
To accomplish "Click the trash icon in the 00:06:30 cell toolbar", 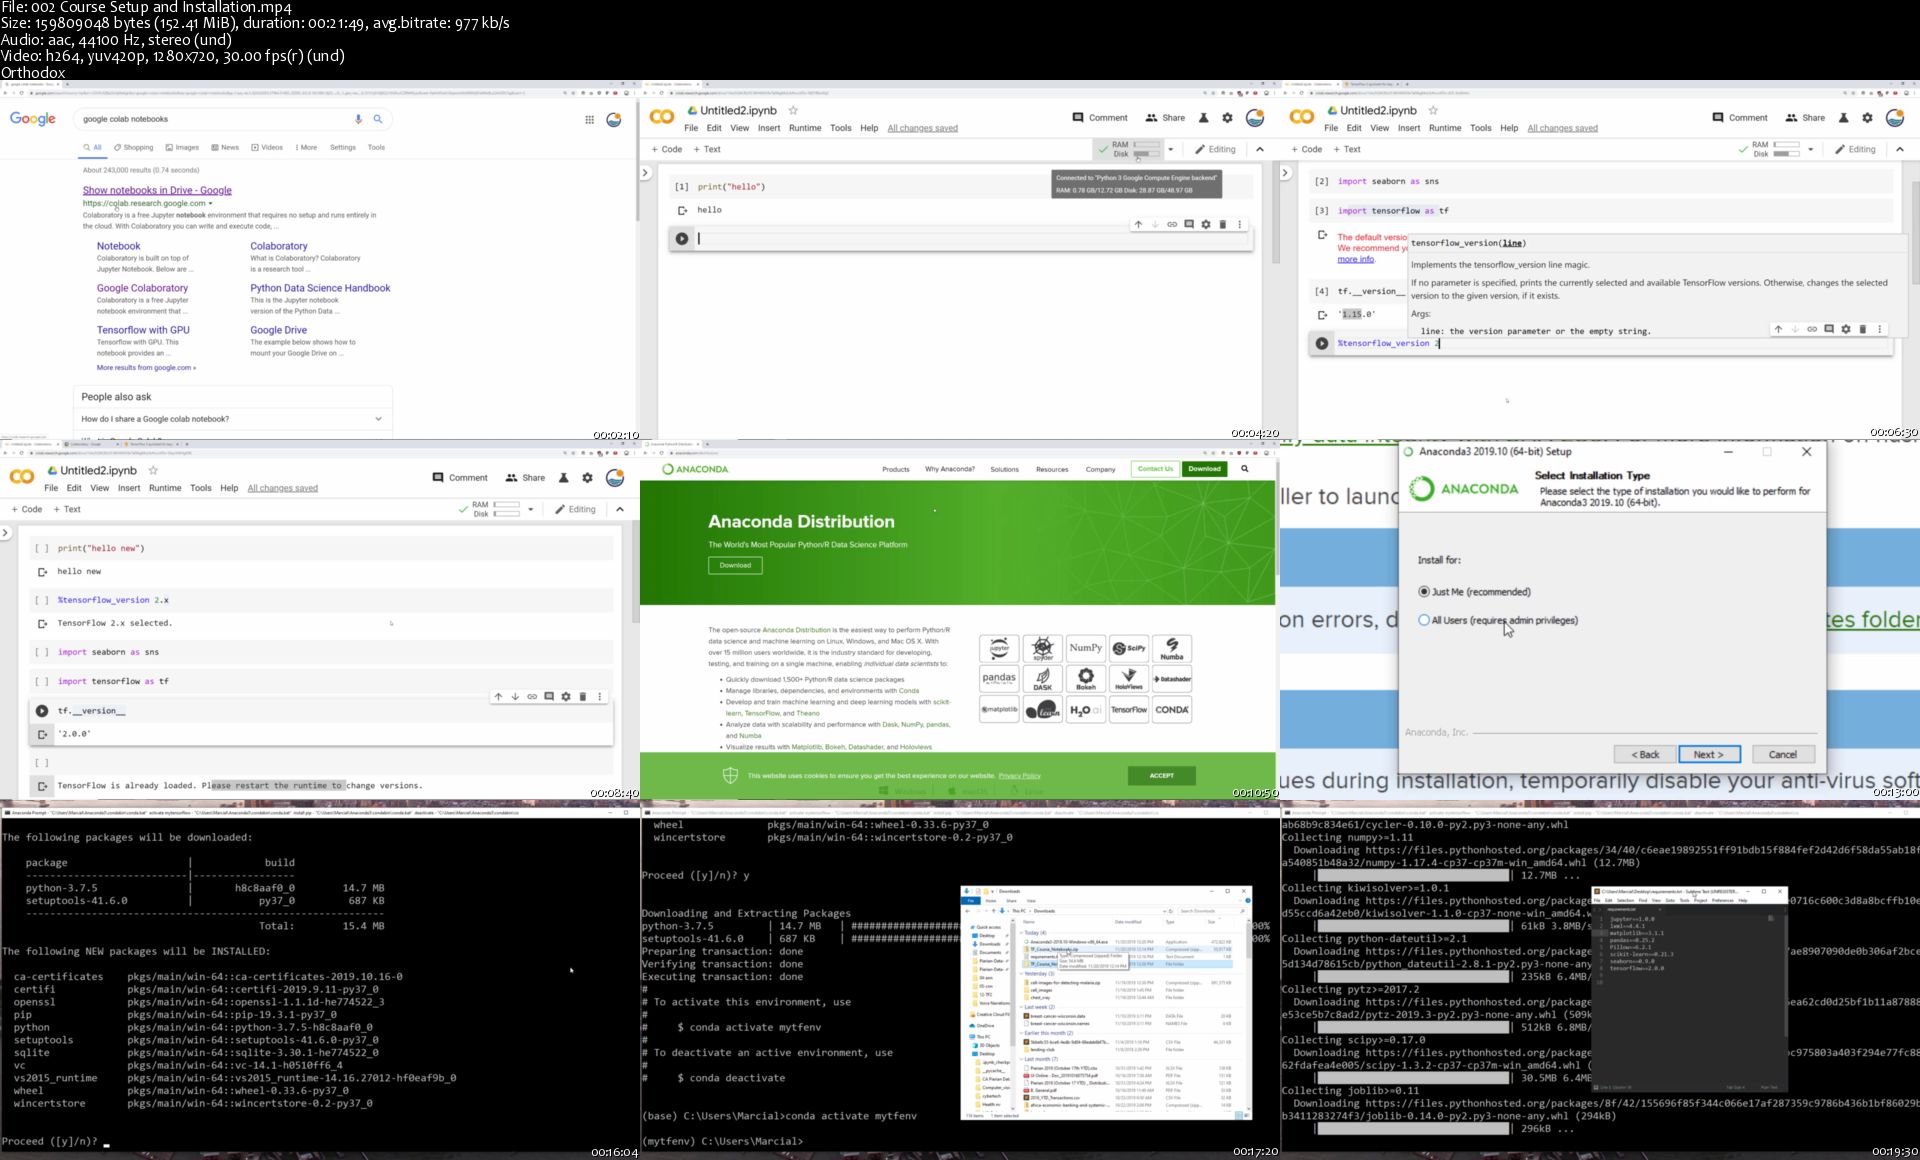I will point(1862,329).
